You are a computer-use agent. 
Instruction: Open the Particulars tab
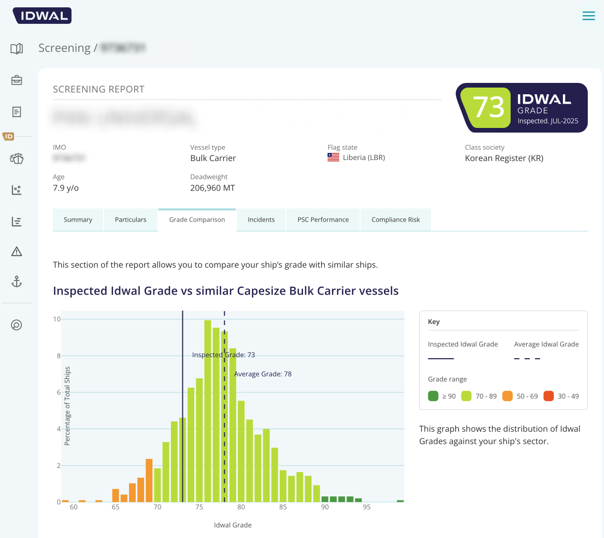pyautogui.click(x=131, y=220)
